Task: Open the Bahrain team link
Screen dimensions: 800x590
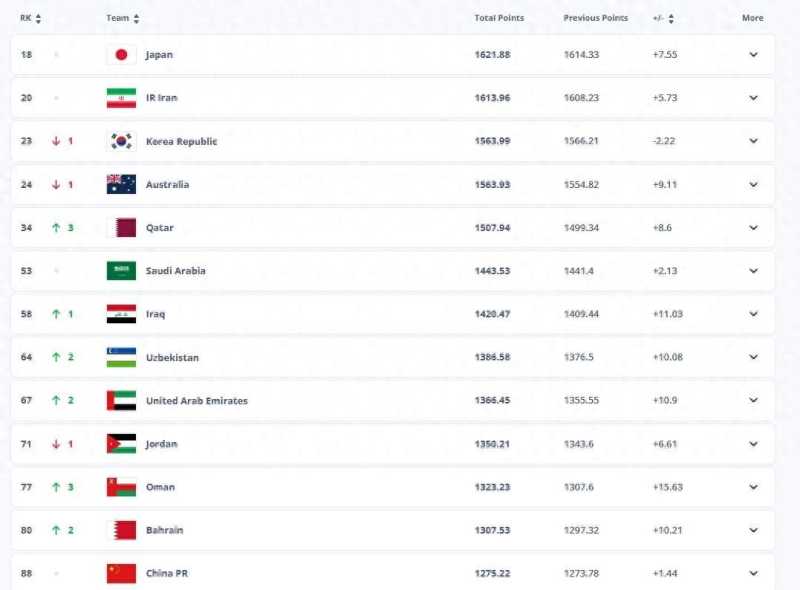Action: coord(164,530)
